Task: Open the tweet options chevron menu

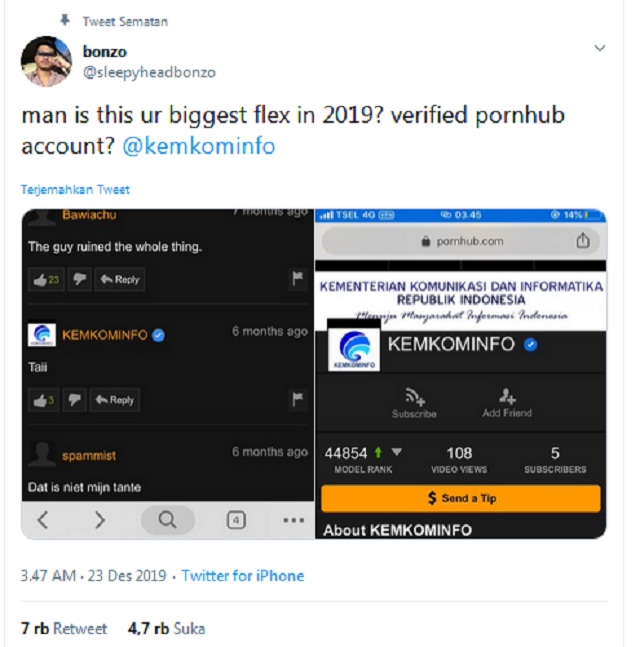Action: (x=600, y=48)
